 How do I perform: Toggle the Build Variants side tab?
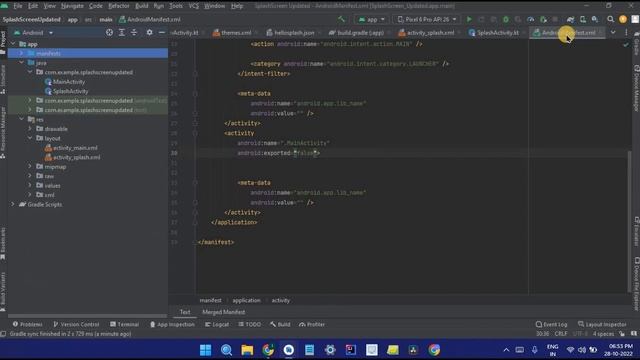pos(3,292)
